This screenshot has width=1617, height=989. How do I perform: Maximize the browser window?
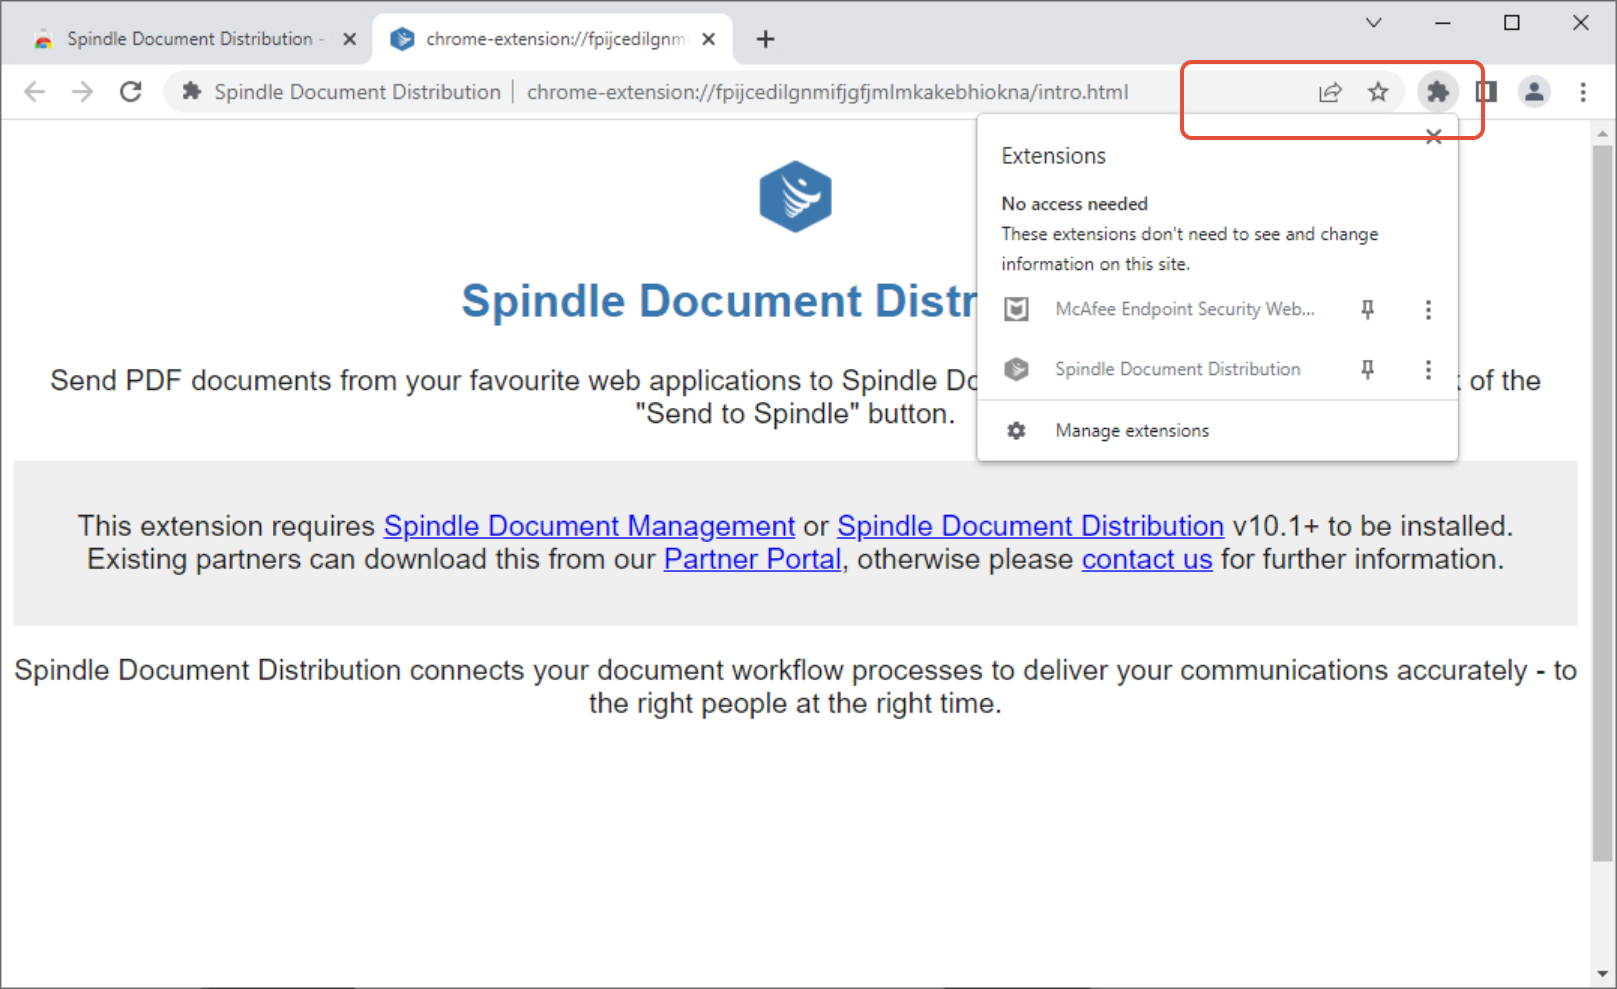1512,23
